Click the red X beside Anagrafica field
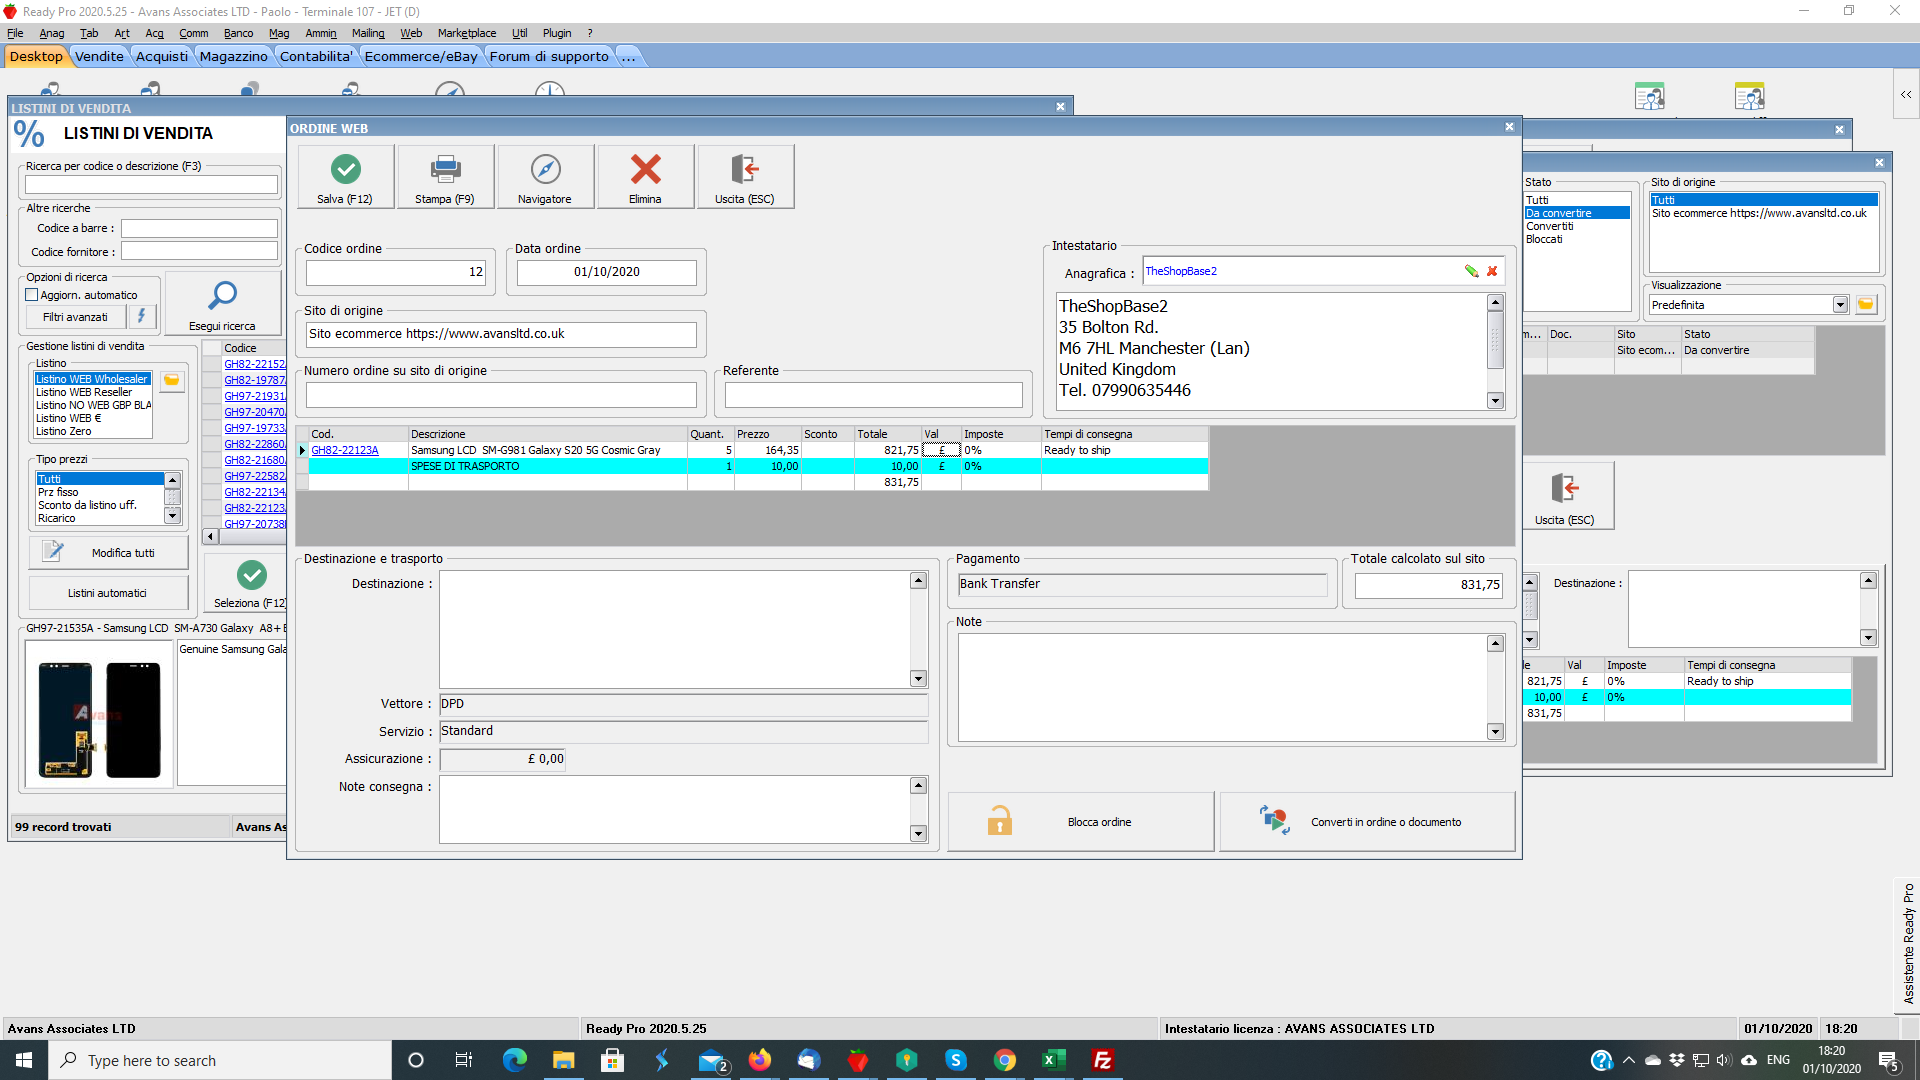 1492,271
